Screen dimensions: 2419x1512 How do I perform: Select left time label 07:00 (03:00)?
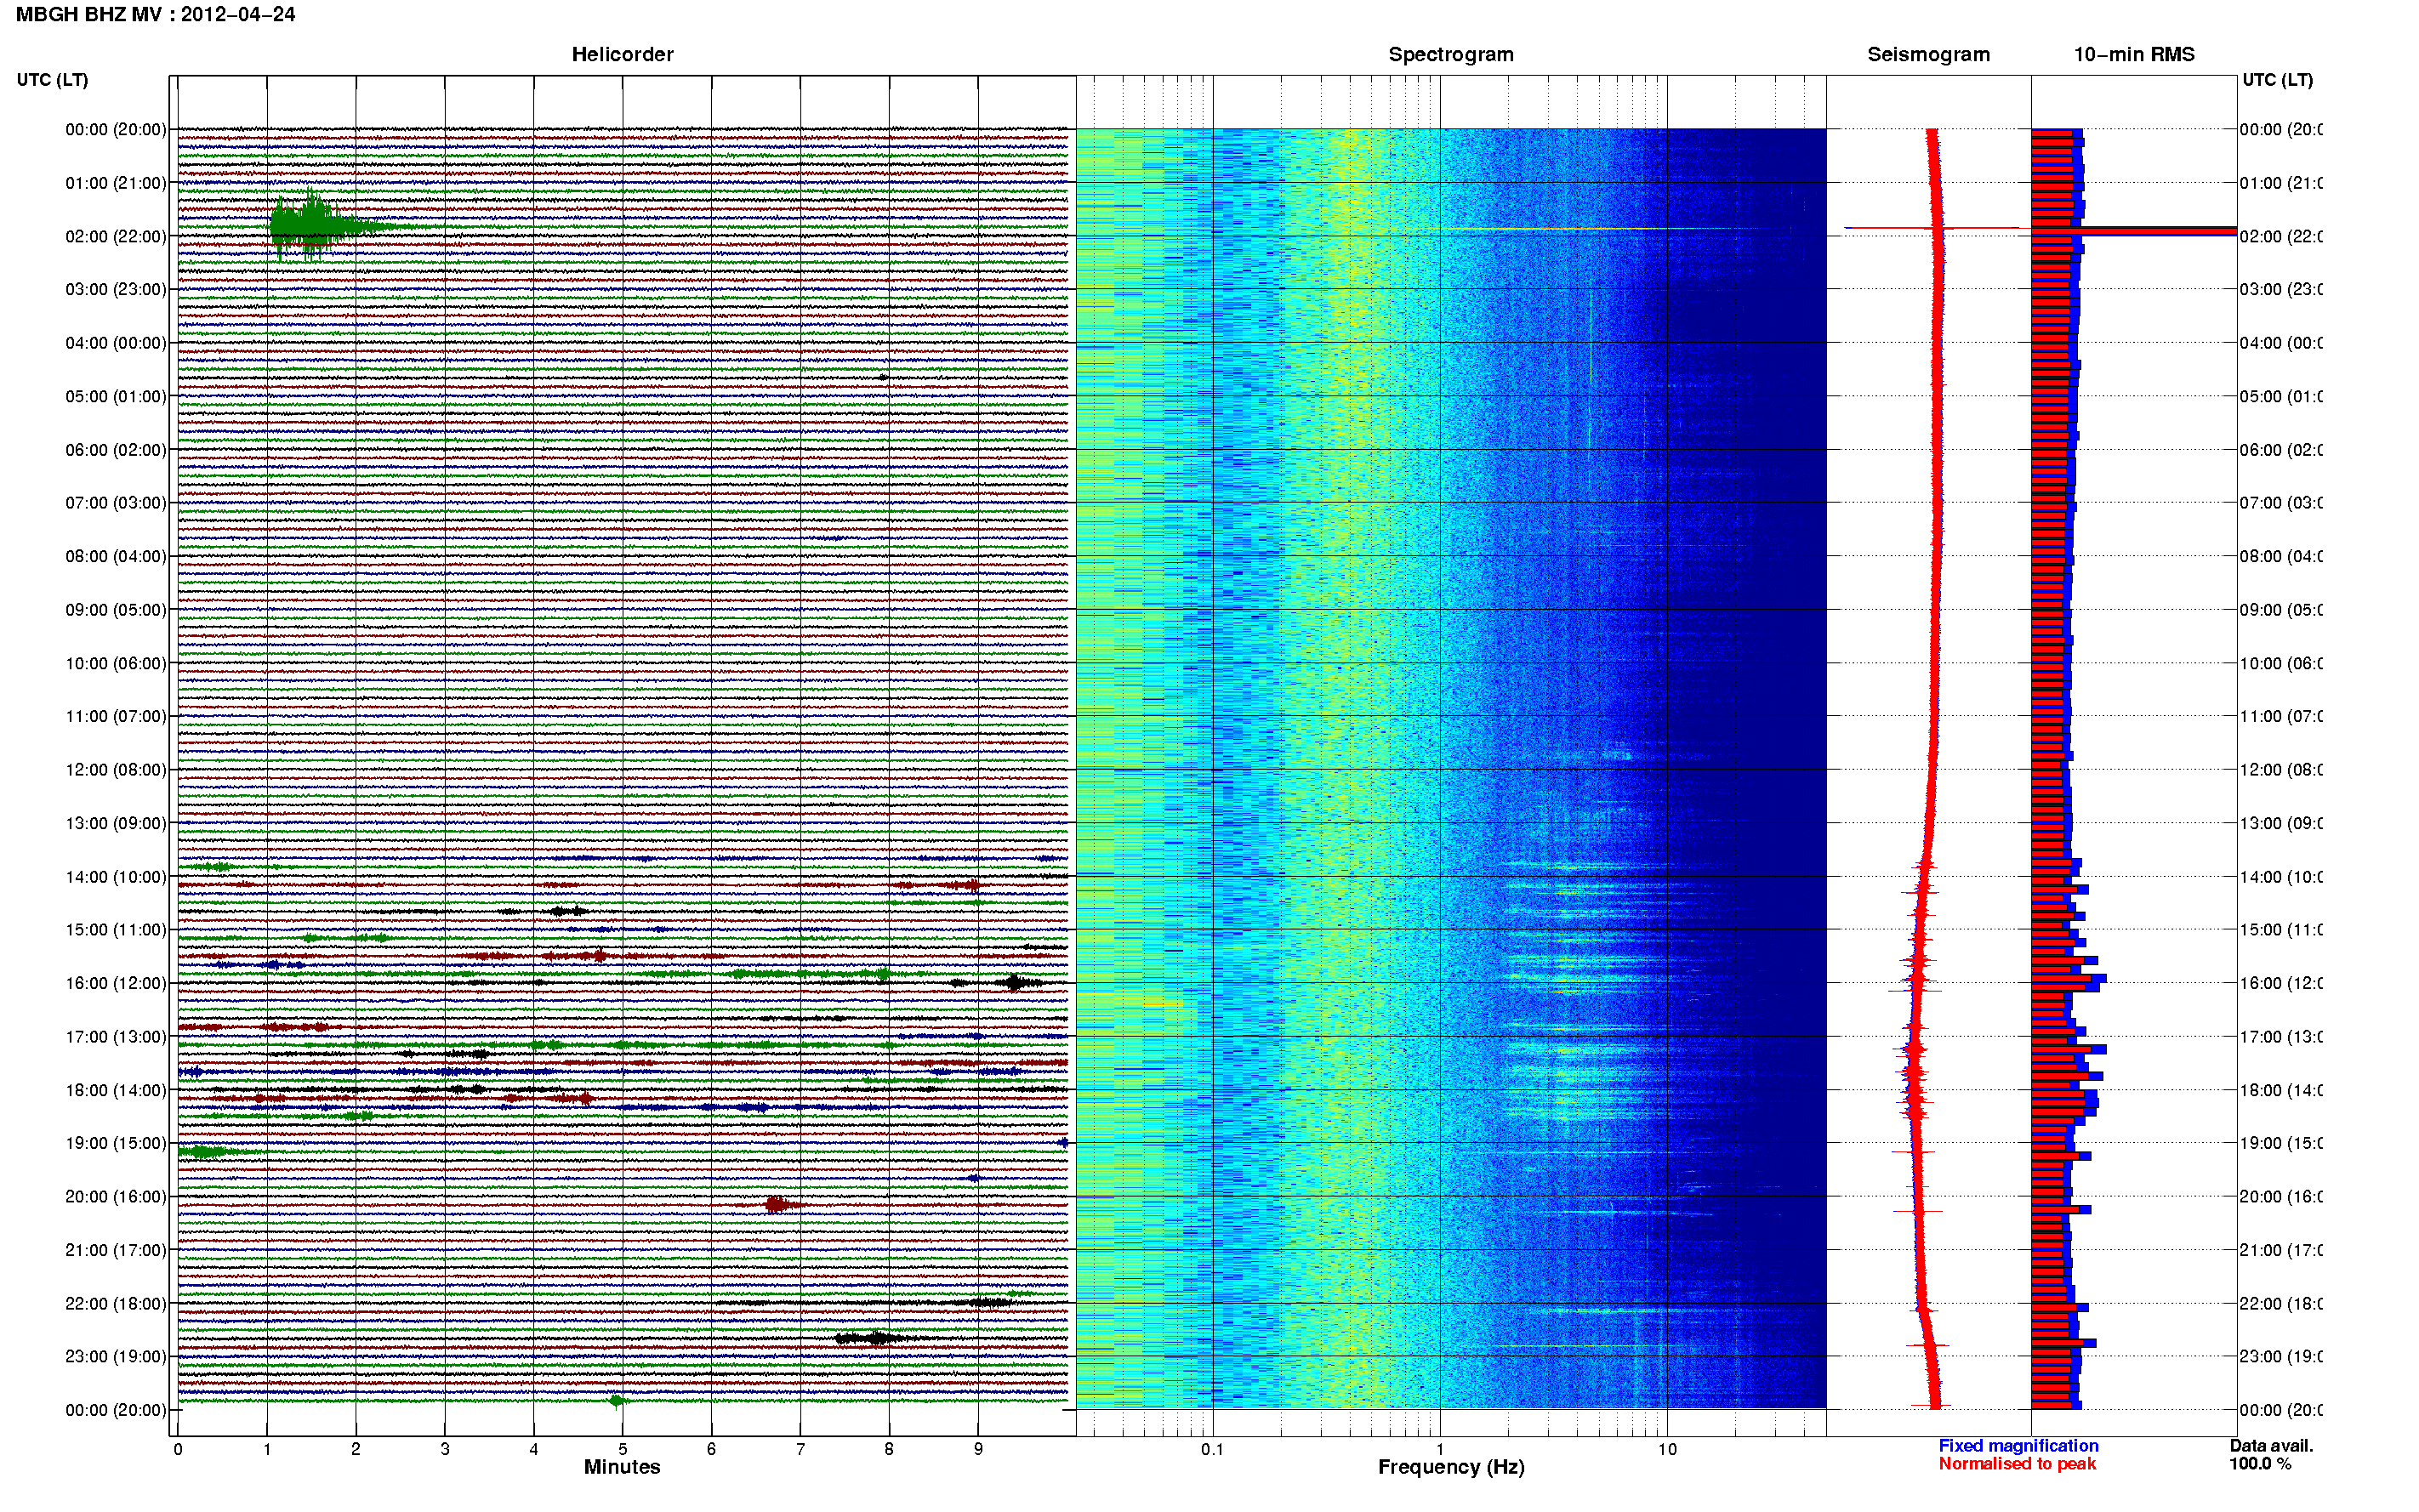(x=116, y=502)
